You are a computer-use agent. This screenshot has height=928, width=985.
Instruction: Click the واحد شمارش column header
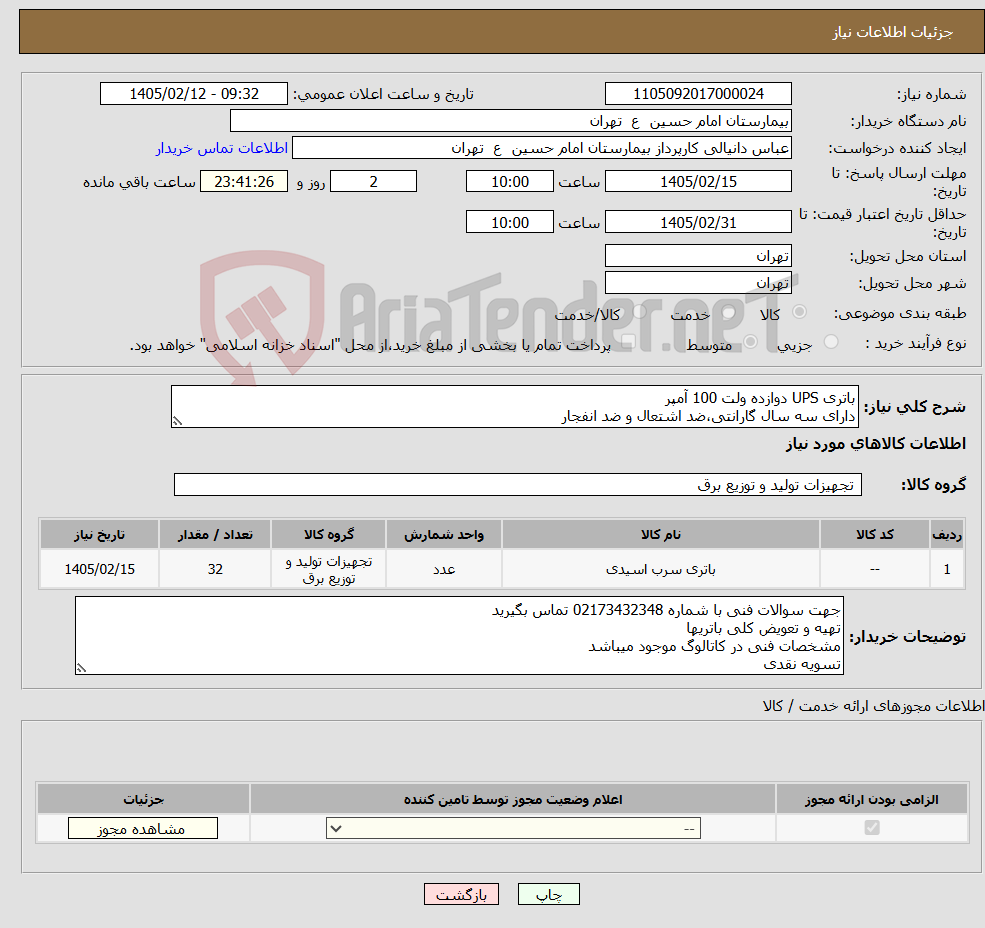coord(444,535)
